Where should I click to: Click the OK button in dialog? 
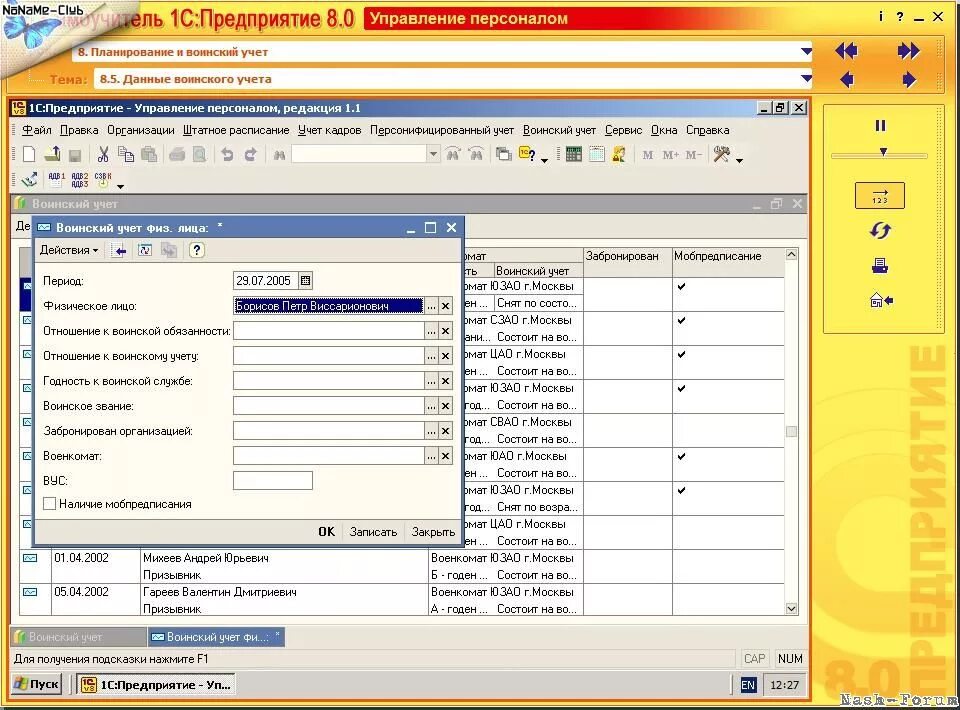click(326, 532)
